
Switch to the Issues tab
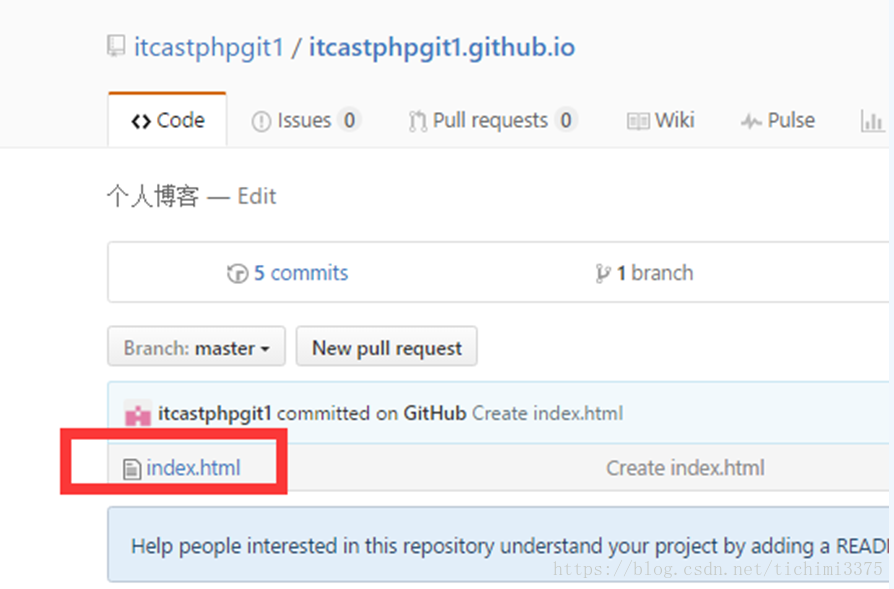[304, 120]
